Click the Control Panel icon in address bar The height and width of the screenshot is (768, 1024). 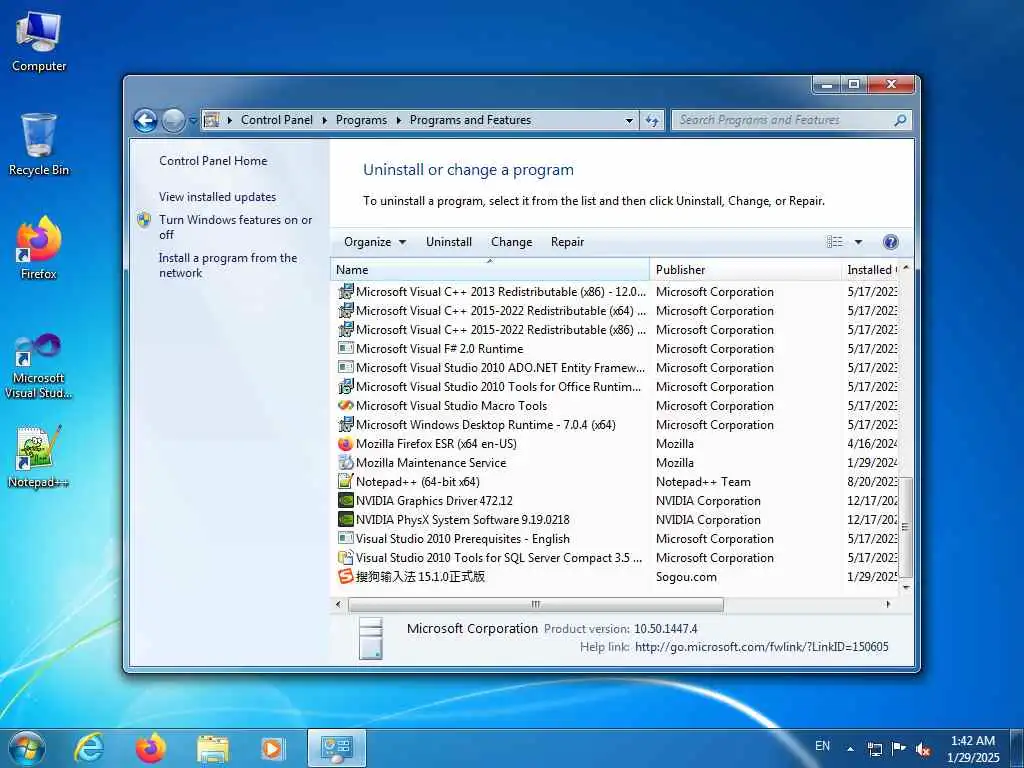211,120
